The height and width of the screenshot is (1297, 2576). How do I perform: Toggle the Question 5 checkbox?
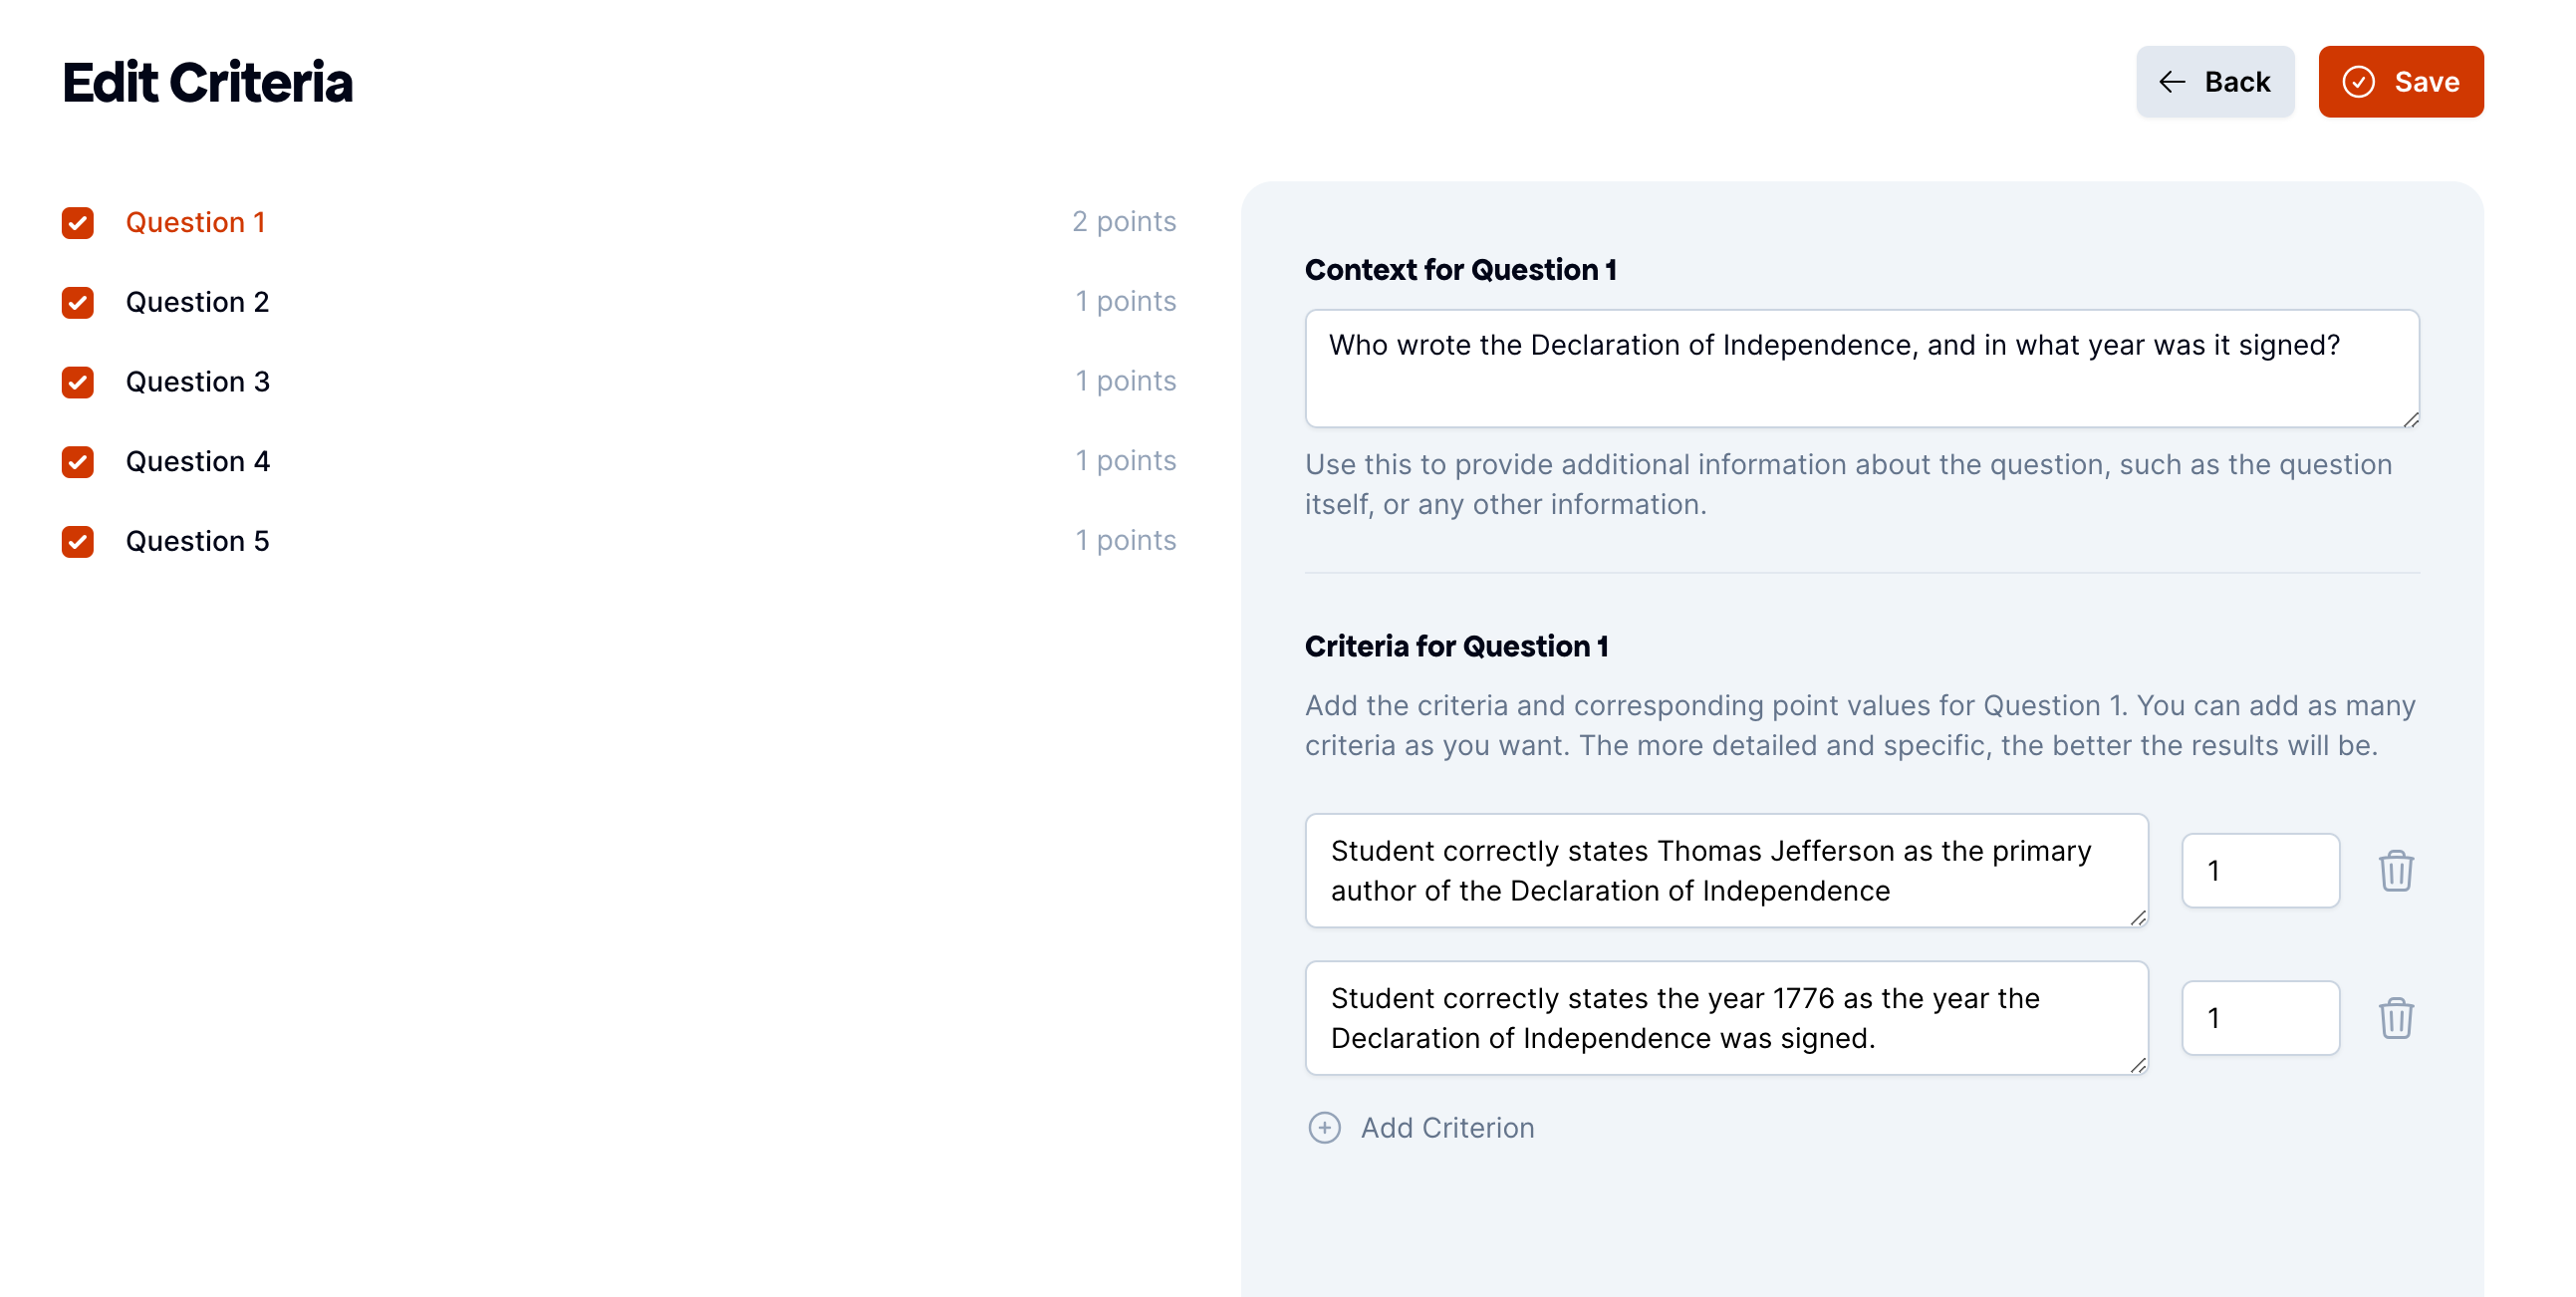(78, 541)
